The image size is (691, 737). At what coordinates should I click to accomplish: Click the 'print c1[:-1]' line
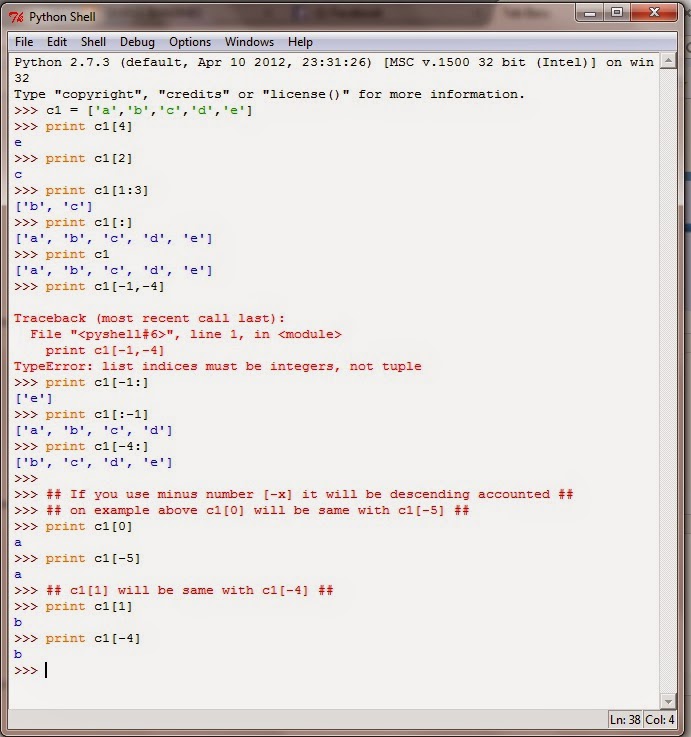[97, 414]
